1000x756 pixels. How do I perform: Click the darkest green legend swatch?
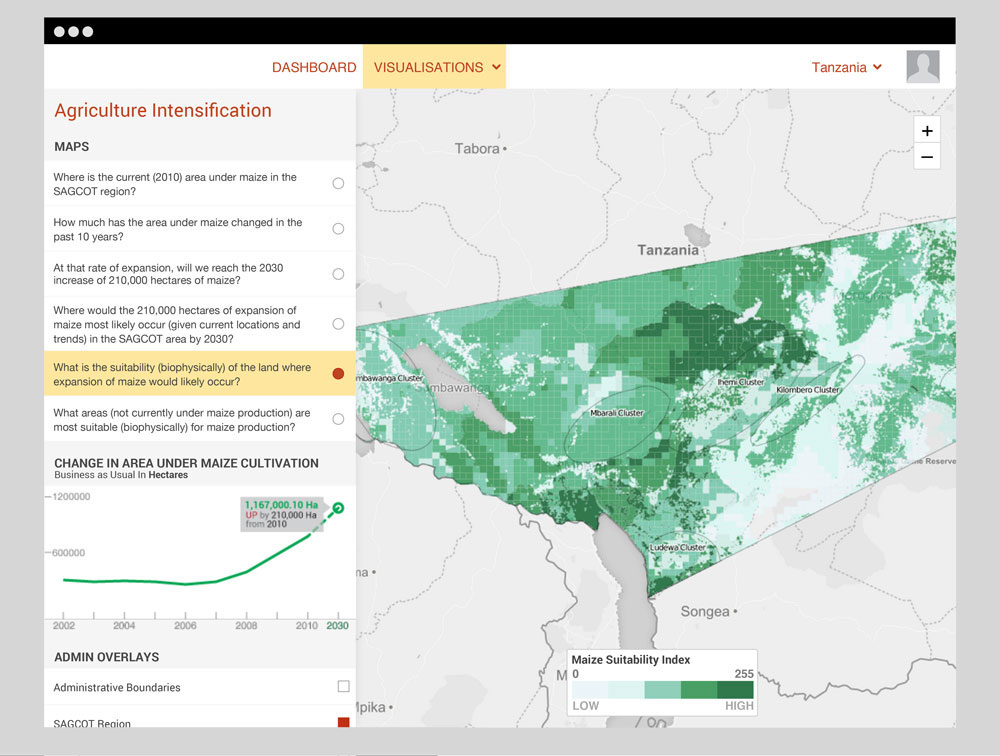(735, 690)
